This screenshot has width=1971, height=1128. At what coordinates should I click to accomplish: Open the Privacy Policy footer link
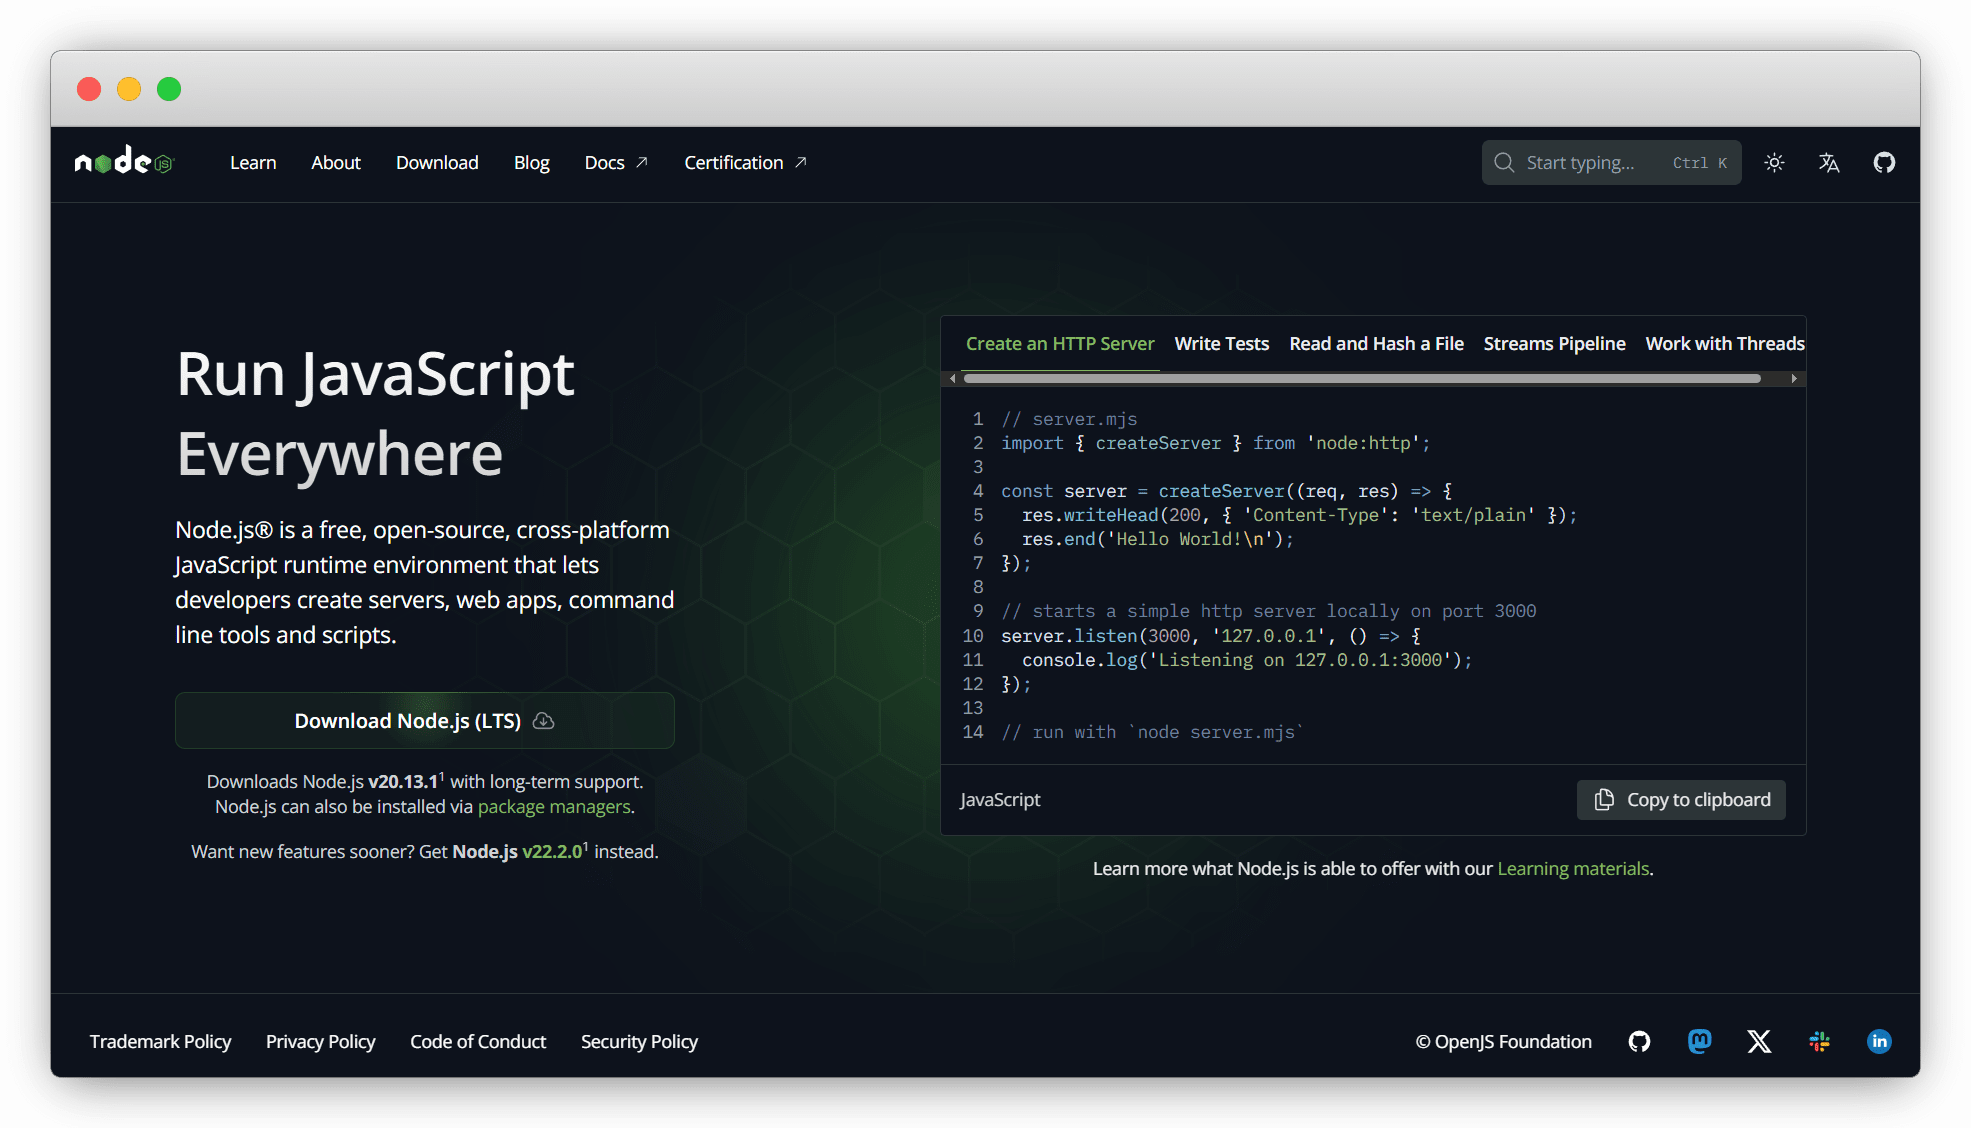[x=320, y=1041]
